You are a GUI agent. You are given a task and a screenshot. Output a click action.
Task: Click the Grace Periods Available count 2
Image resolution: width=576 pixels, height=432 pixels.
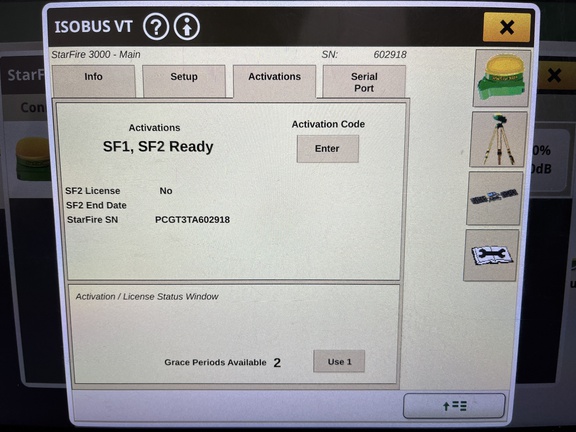277,363
